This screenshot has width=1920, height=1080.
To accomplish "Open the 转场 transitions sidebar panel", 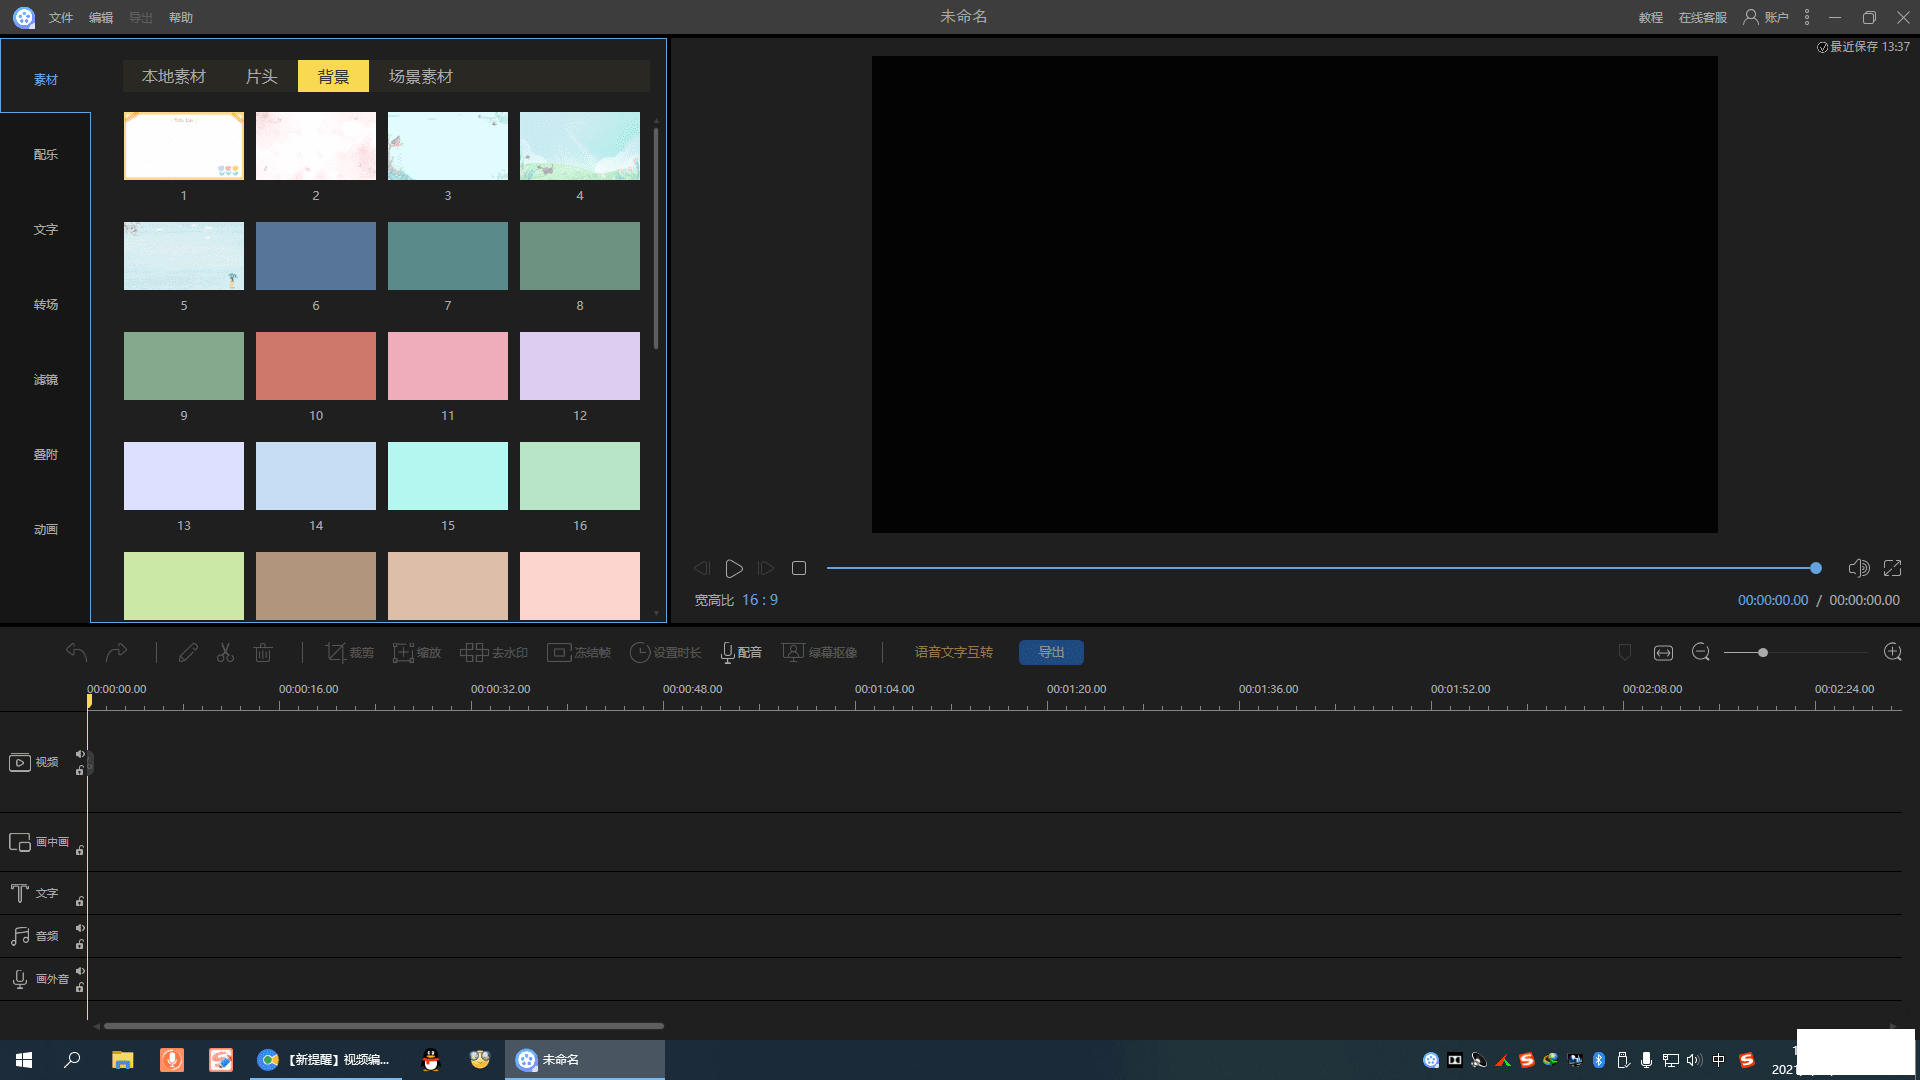I will pyautogui.click(x=46, y=305).
